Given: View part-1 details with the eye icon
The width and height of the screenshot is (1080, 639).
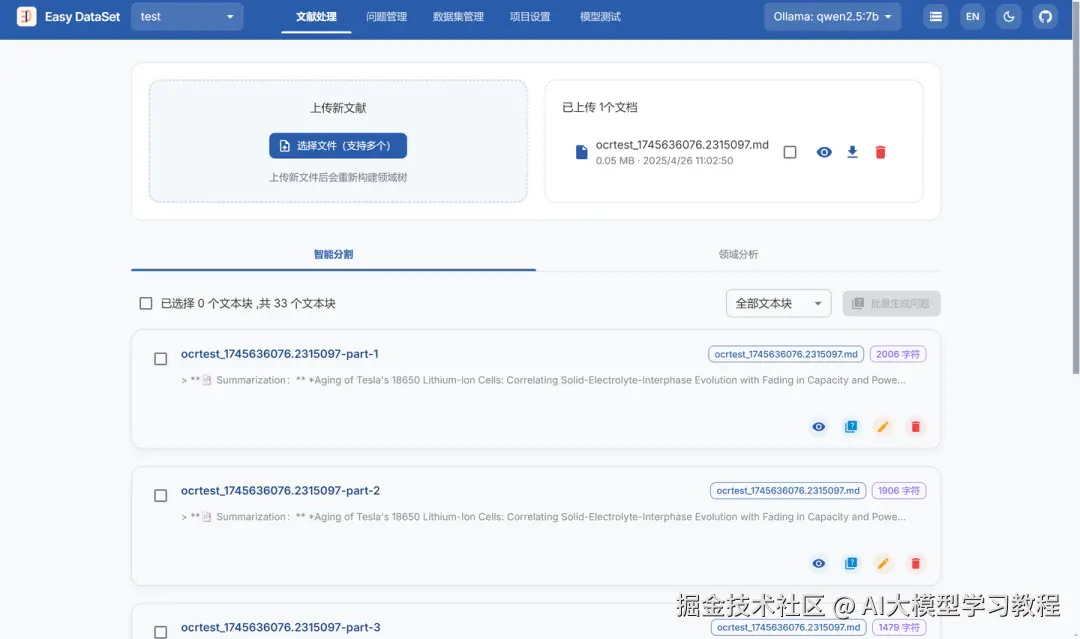Looking at the screenshot, I should click(x=818, y=427).
